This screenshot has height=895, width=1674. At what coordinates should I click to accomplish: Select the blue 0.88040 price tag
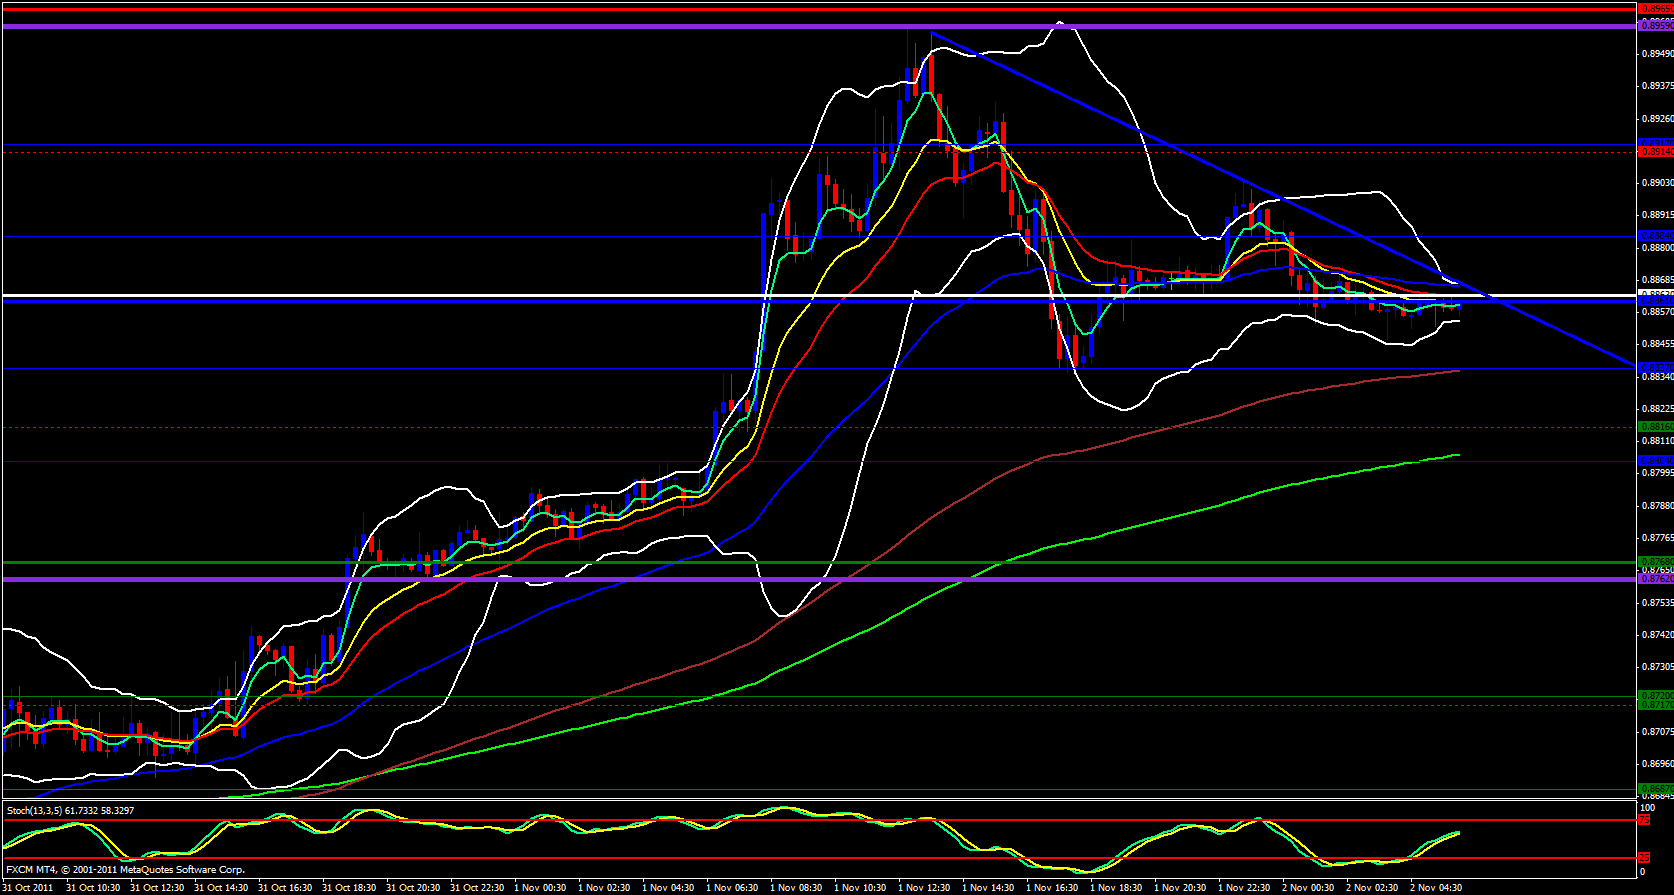tap(1655, 461)
